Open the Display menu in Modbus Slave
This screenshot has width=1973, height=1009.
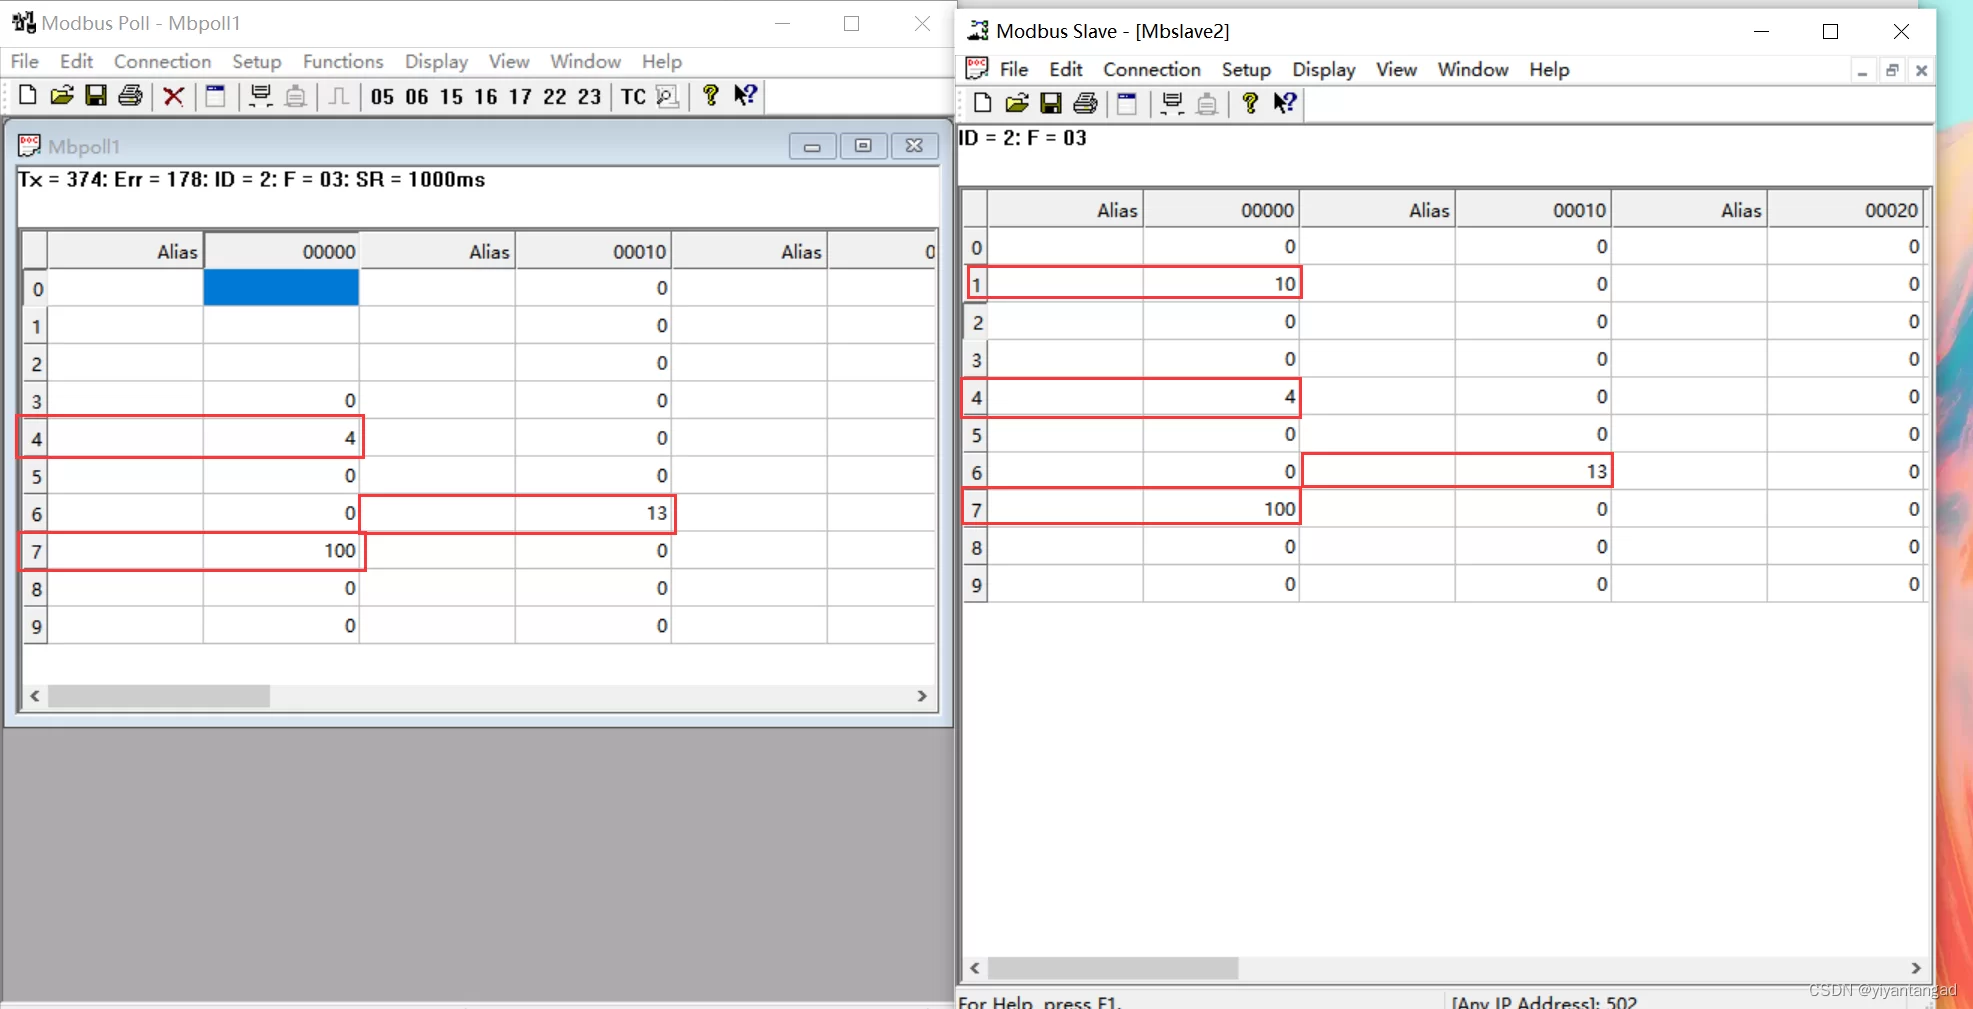tap(1323, 70)
